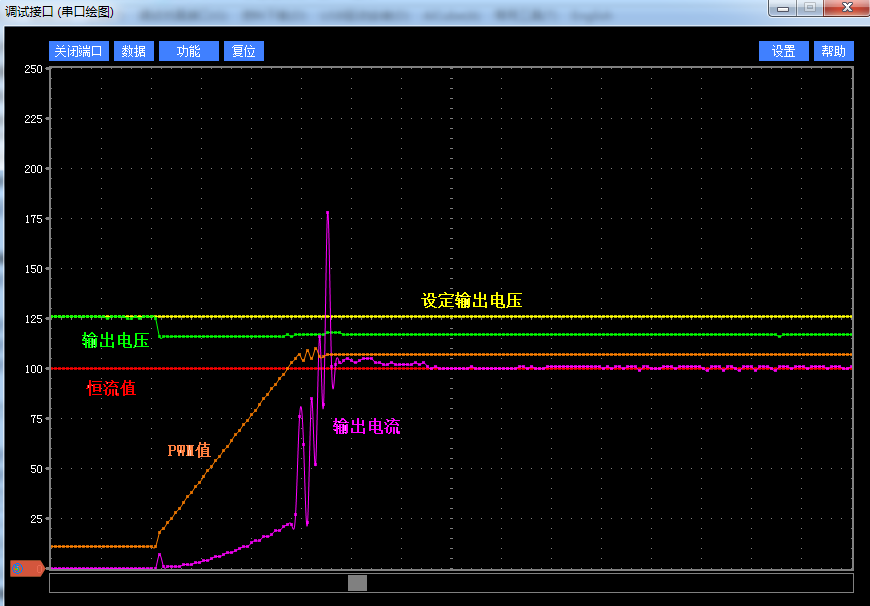Click the 250 y-axis value
This screenshot has height=606, width=870.
33,69
